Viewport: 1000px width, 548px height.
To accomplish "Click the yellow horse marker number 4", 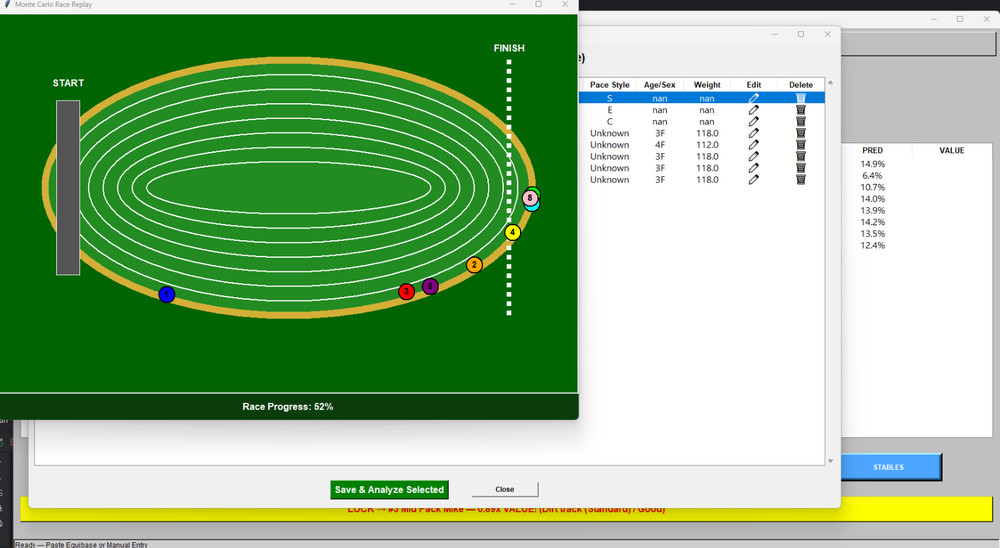I will tap(513, 232).
